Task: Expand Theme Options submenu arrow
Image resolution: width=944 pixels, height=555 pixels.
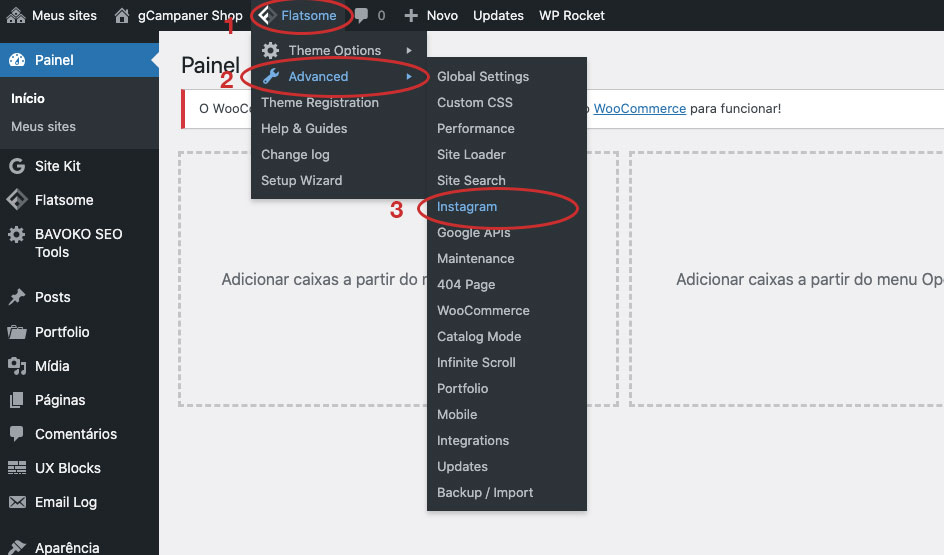Action: [x=409, y=50]
